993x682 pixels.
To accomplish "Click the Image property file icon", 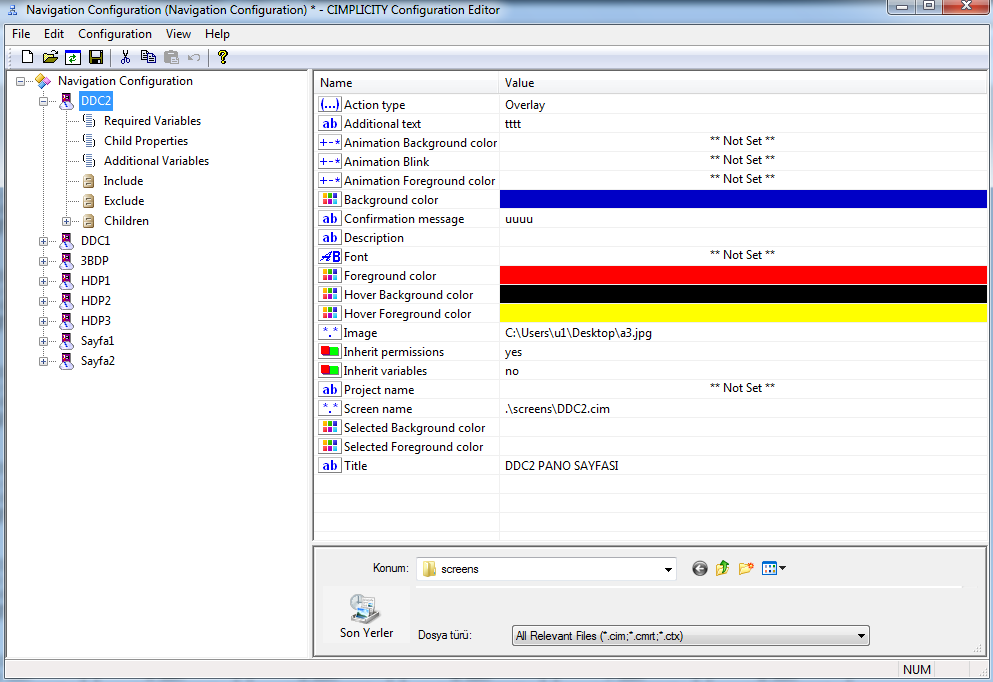I will tap(330, 332).
